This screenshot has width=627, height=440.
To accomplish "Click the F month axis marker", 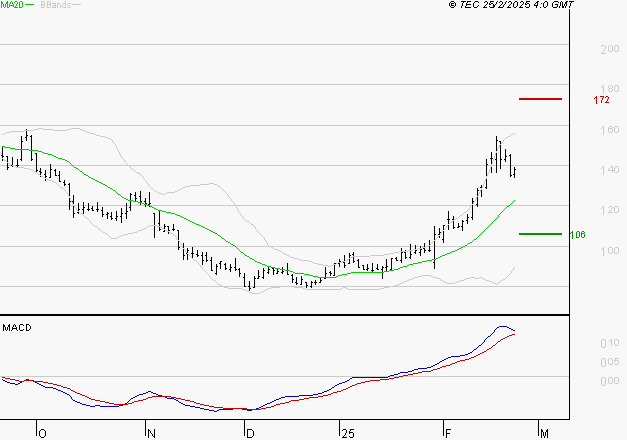I will [x=448, y=434].
